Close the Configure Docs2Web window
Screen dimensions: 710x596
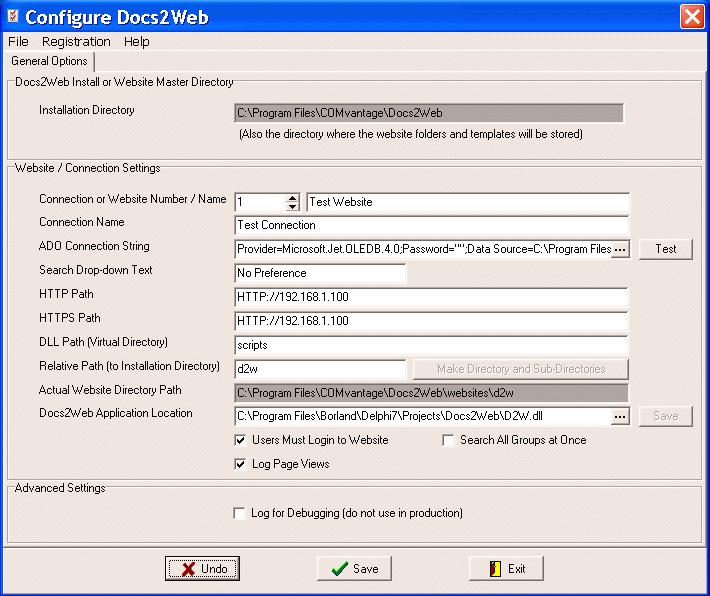692,17
